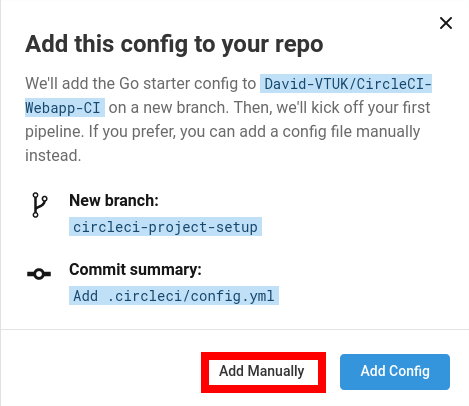Image resolution: width=469 pixels, height=406 pixels.
Task: Choose the Add Manually button
Action: [262, 371]
